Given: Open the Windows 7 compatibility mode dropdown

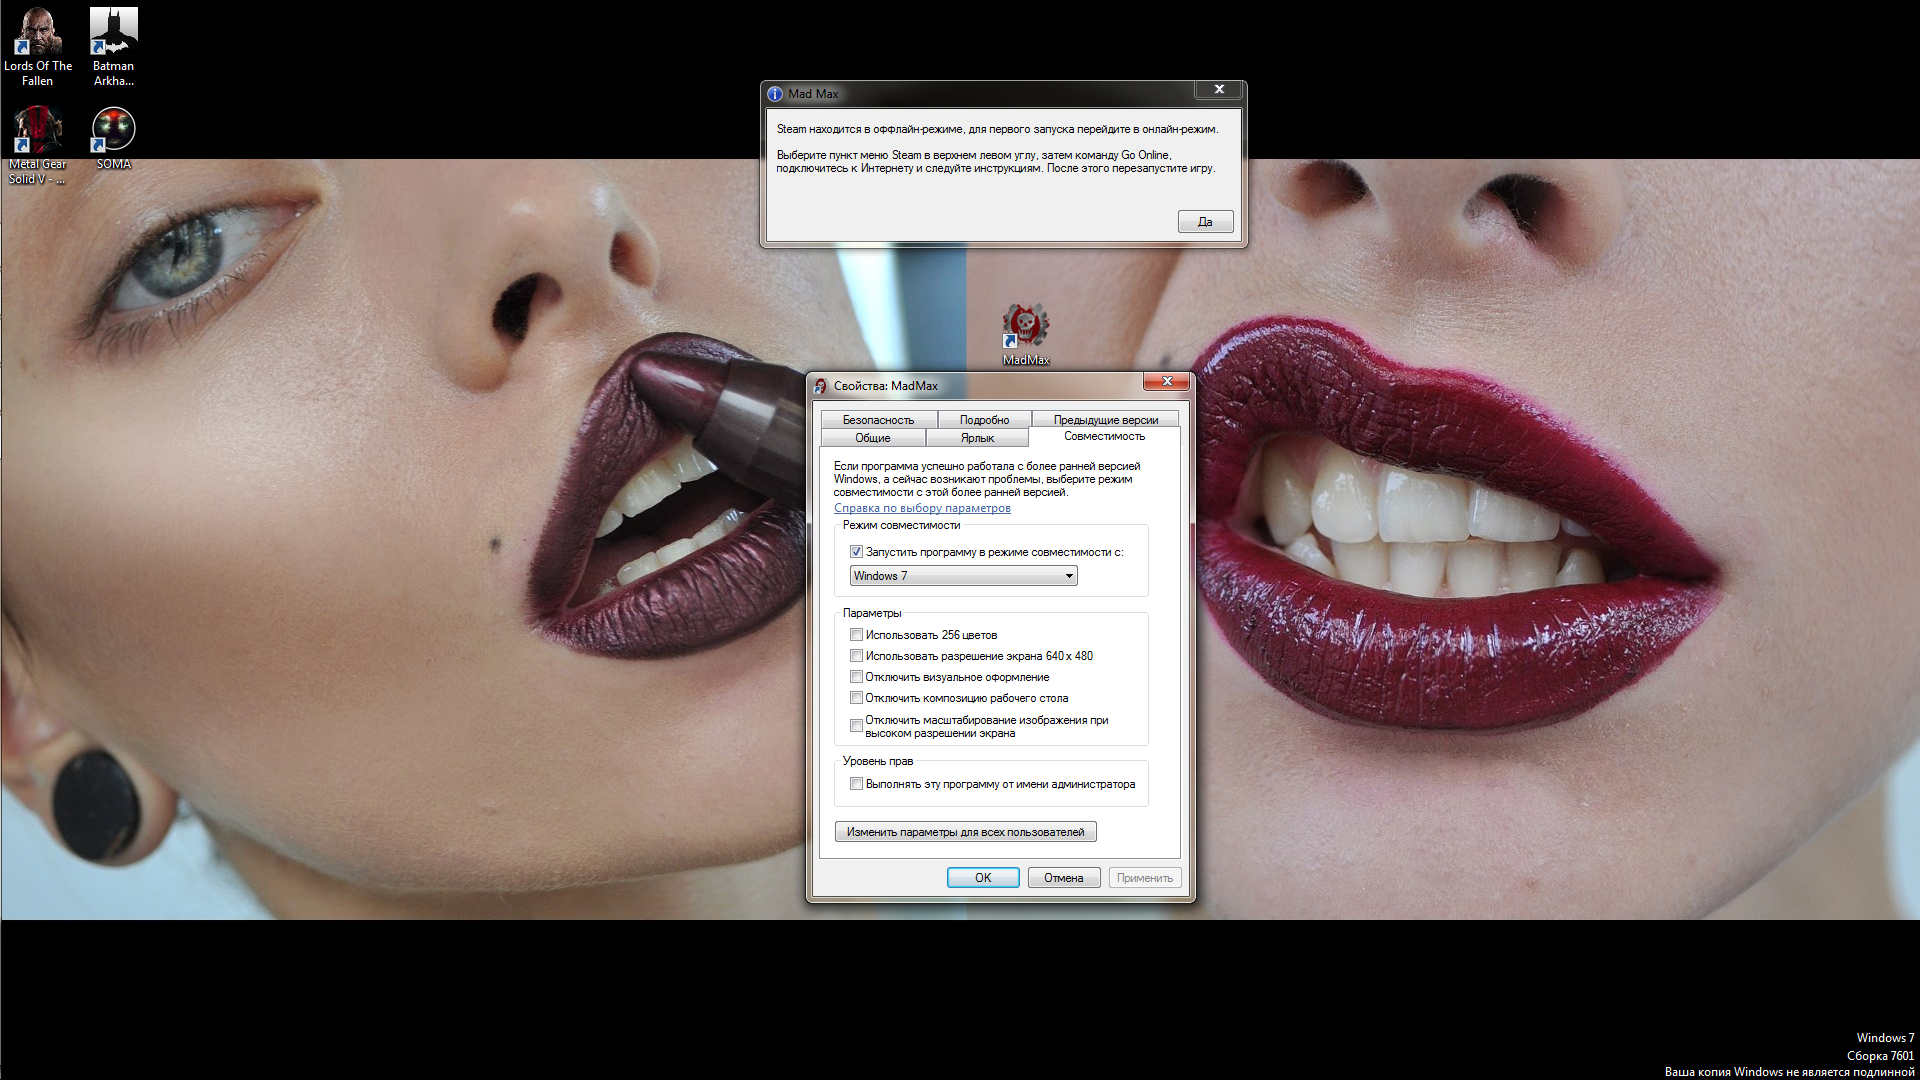Looking at the screenshot, I should point(963,576).
